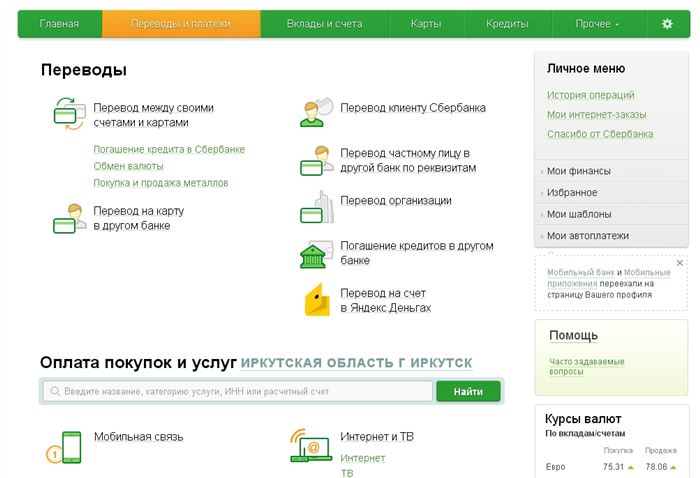Open История операций link

coord(591,95)
